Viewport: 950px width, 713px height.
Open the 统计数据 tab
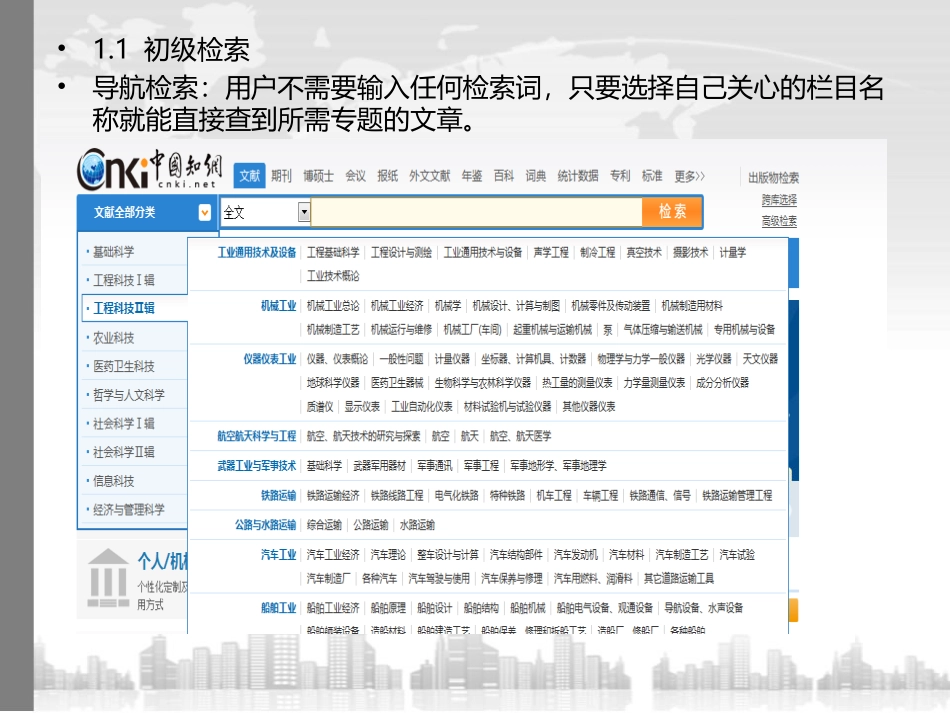[x=578, y=176]
